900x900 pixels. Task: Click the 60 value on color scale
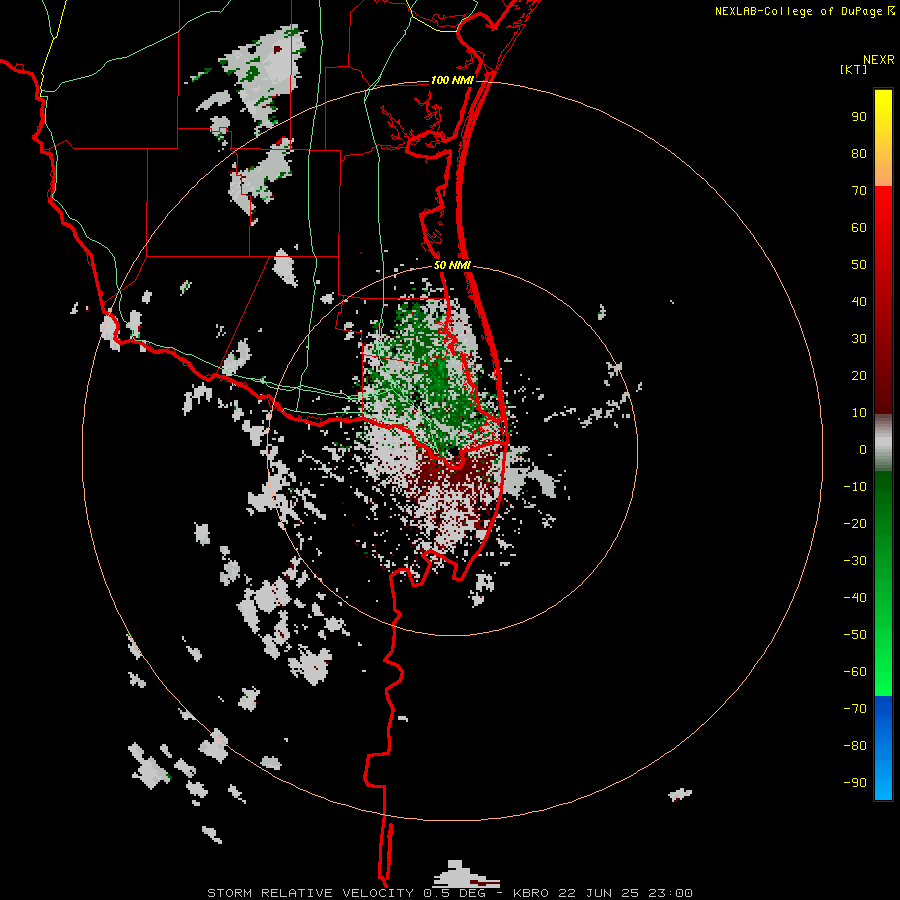click(859, 228)
